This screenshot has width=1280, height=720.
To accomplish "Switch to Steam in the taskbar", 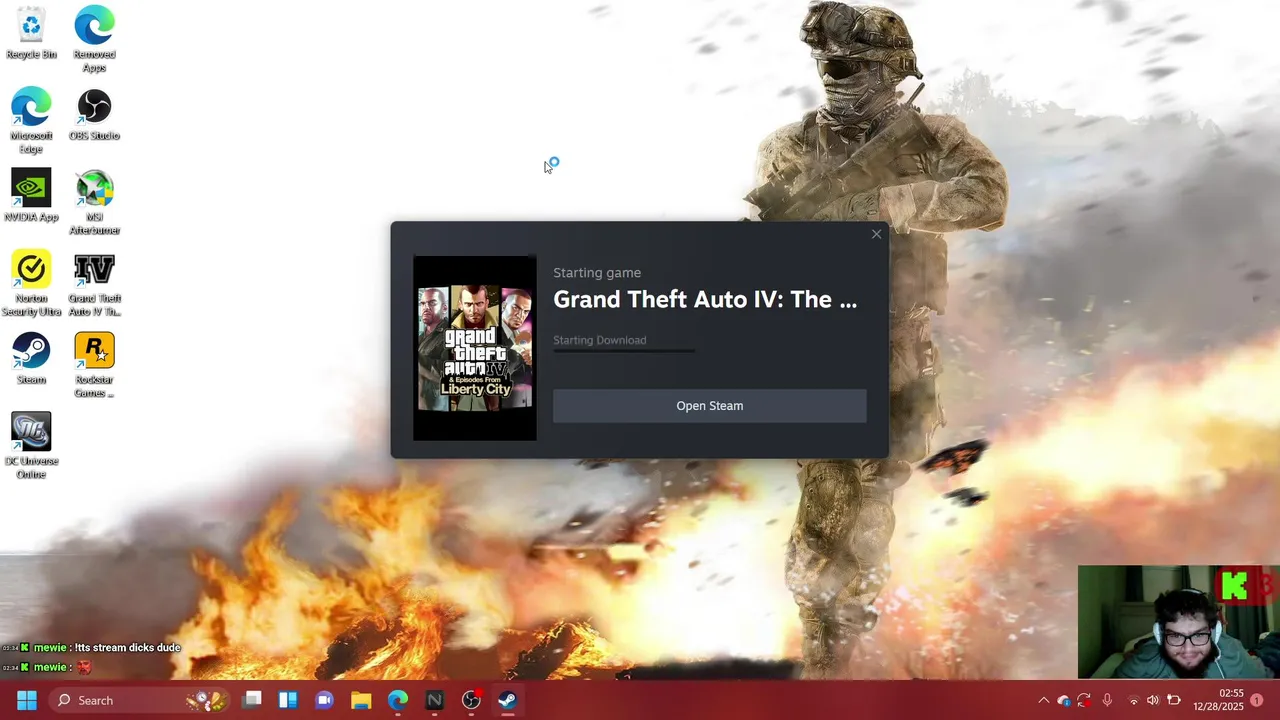I will [x=508, y=700].
